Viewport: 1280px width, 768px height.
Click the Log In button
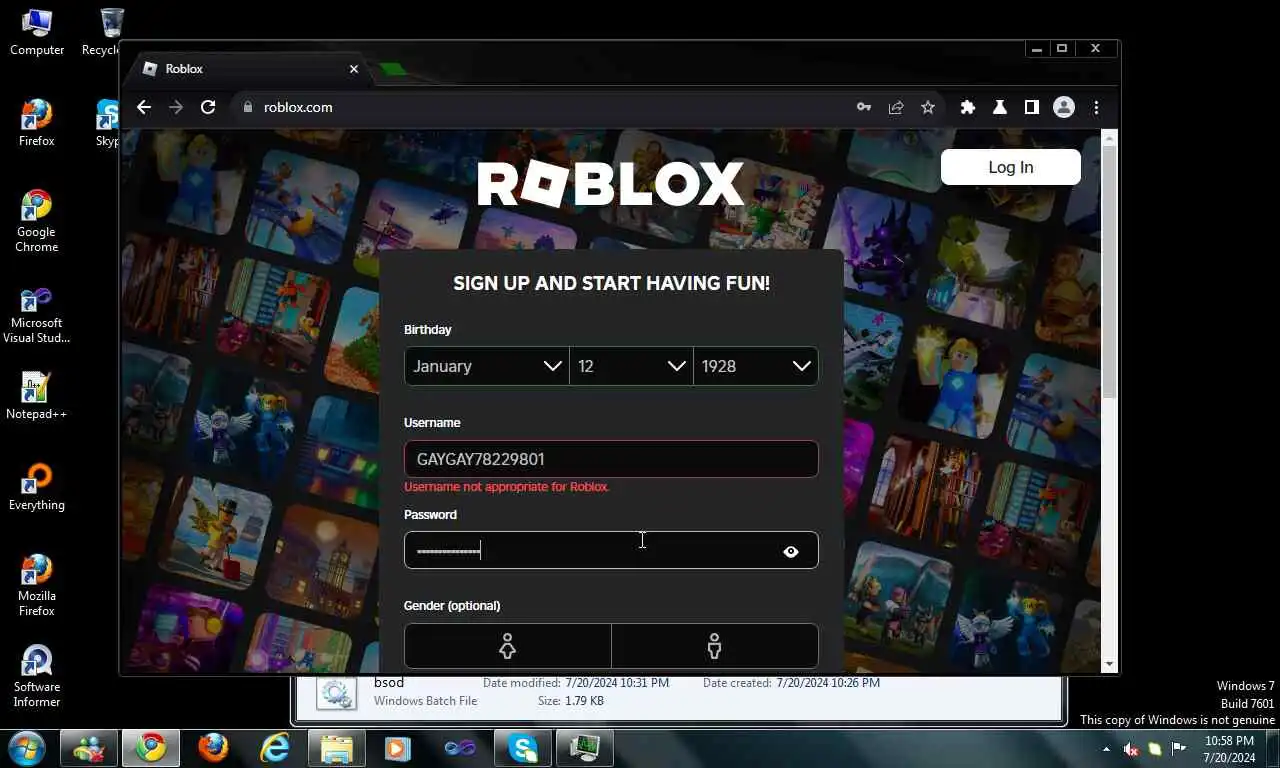click(1011, 167)
